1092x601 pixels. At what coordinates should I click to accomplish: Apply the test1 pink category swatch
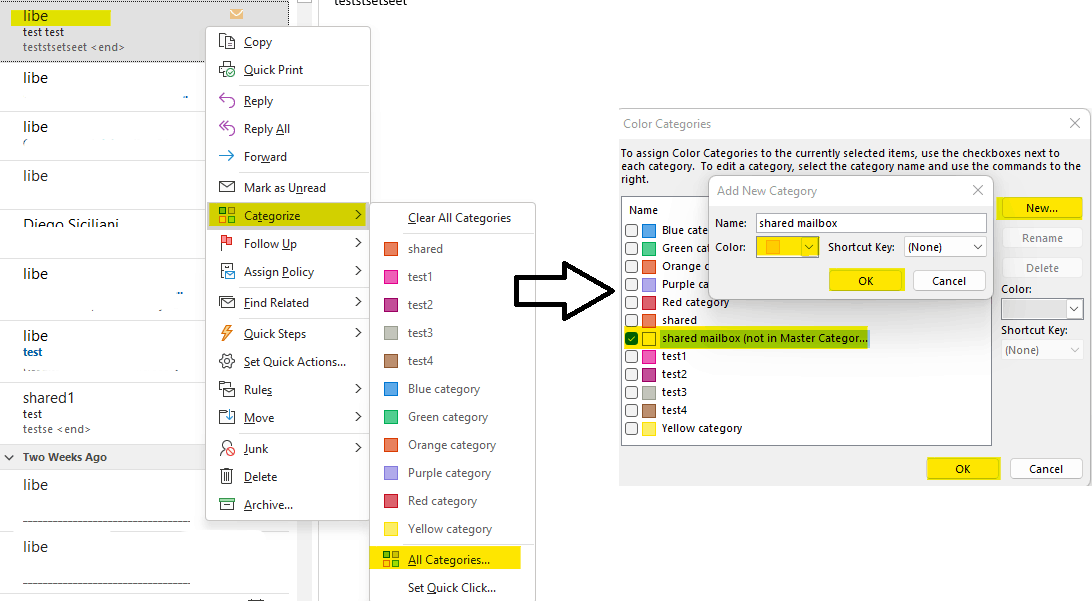pyautogui.click(x=391, y=276)
